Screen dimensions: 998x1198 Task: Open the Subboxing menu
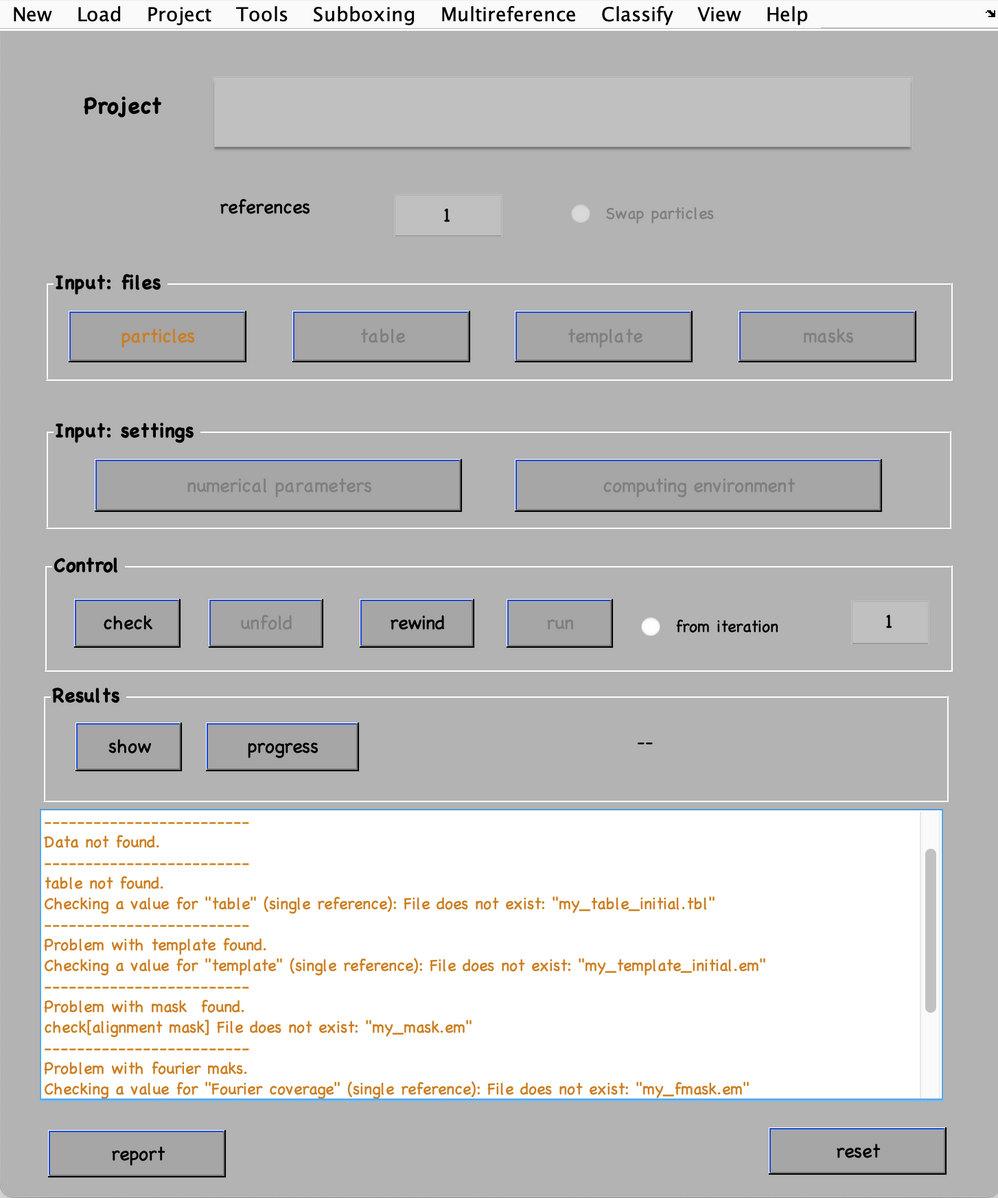click(x=363, y=14)
